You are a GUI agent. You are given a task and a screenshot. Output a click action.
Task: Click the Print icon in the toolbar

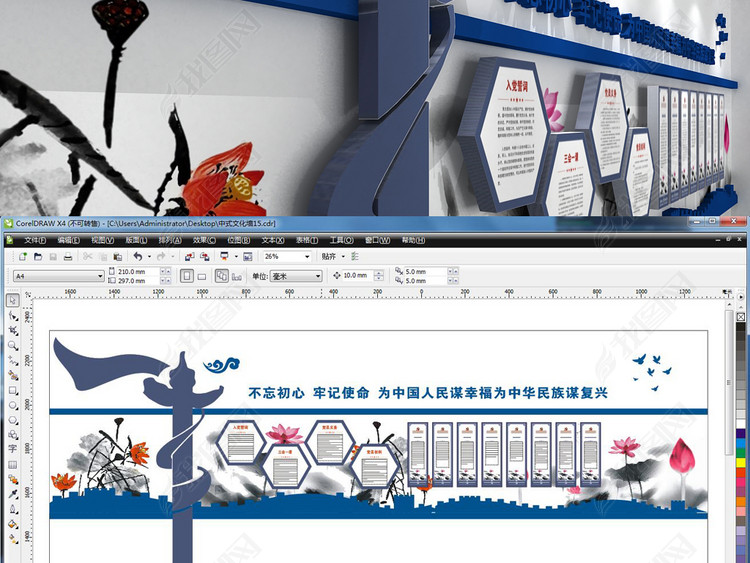coord(66,256)
